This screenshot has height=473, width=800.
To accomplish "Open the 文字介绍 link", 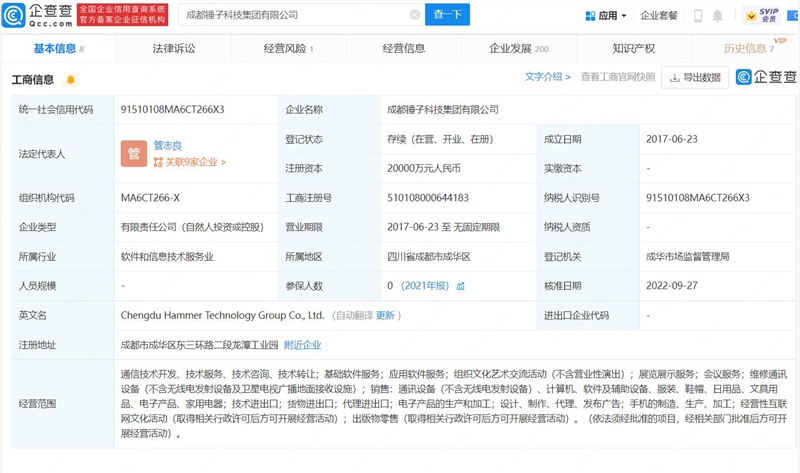I will coord(547,77).
